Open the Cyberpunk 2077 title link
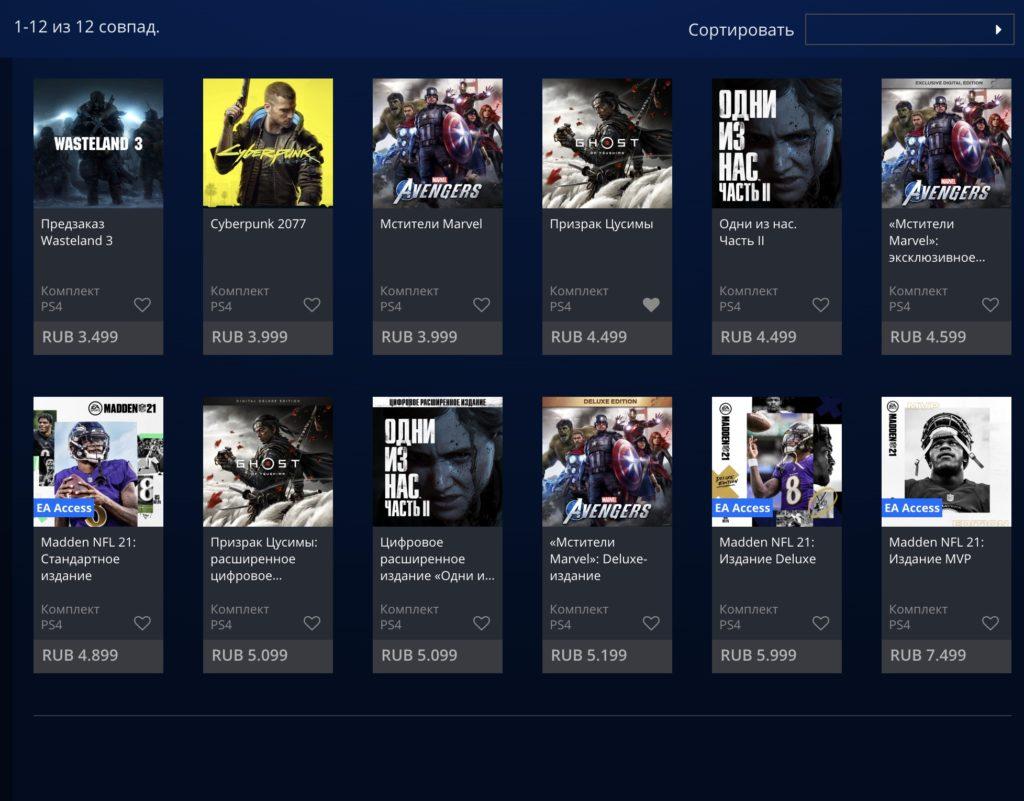 pos(258,224)
